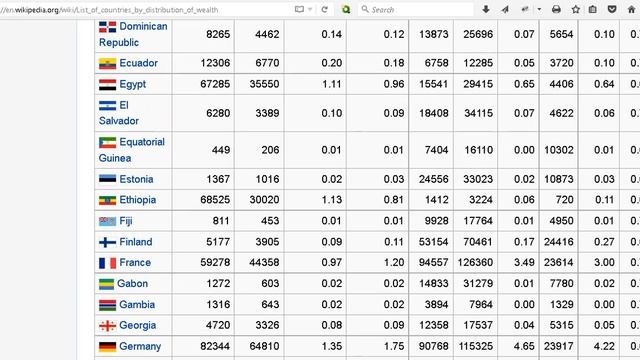Click the paper plane send icon
640x360 pixels.
[505, 9]
